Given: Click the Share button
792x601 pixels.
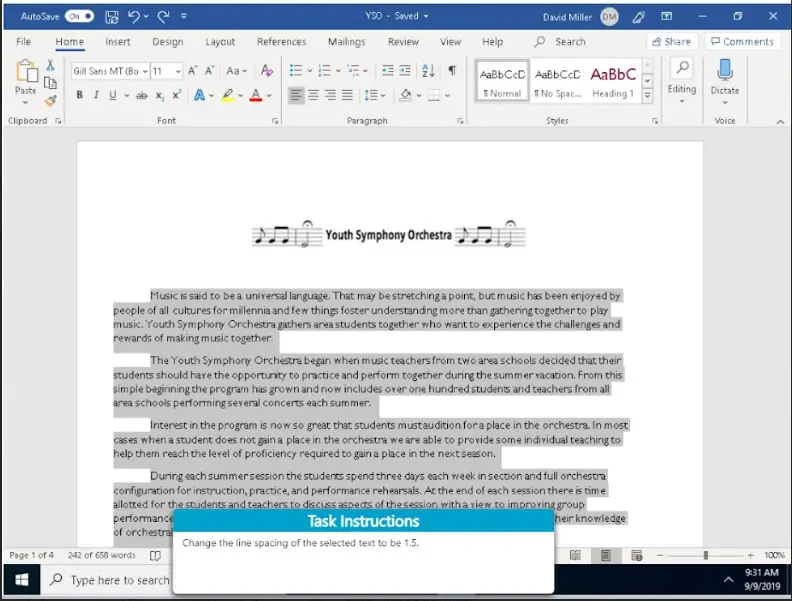Looking at the screenshot, I should (672, 41).
